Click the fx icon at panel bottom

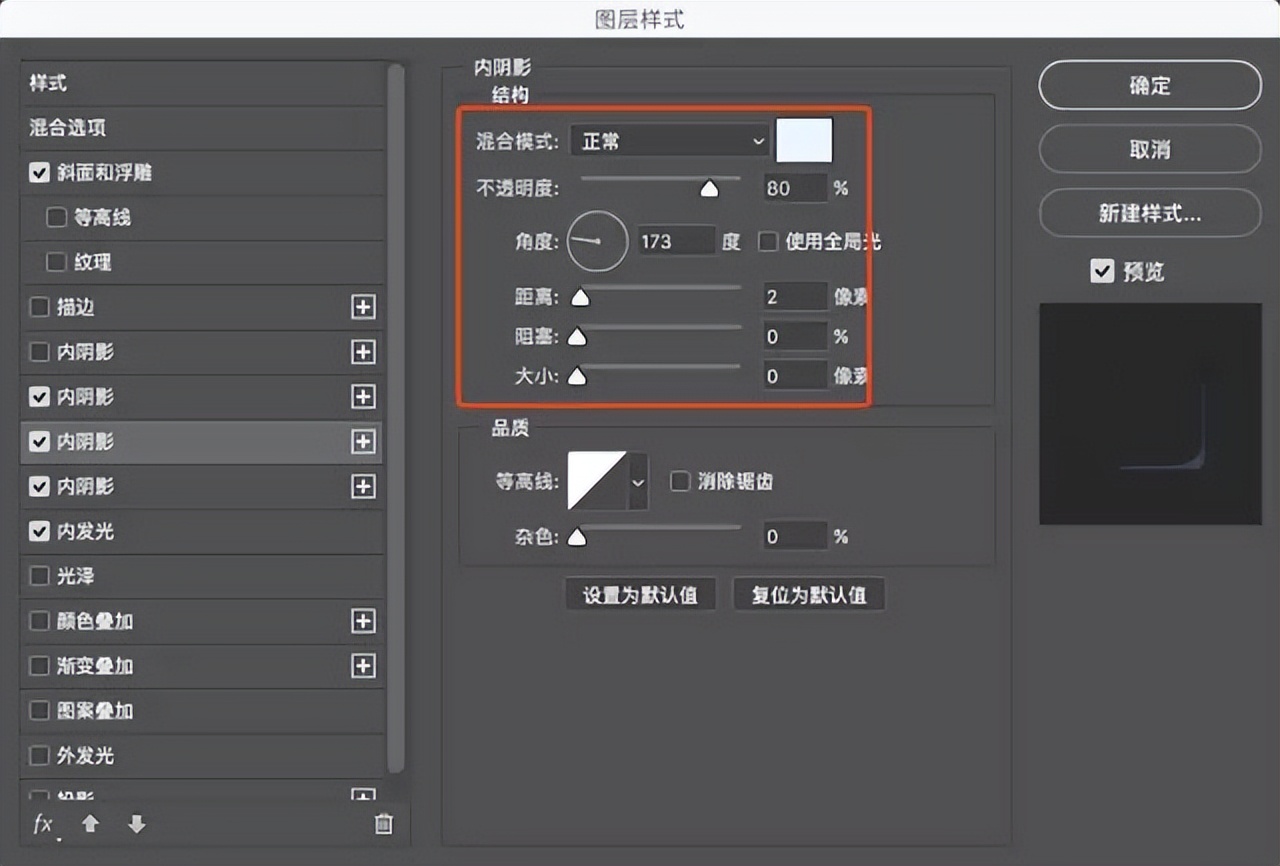(x=41, y=824)
